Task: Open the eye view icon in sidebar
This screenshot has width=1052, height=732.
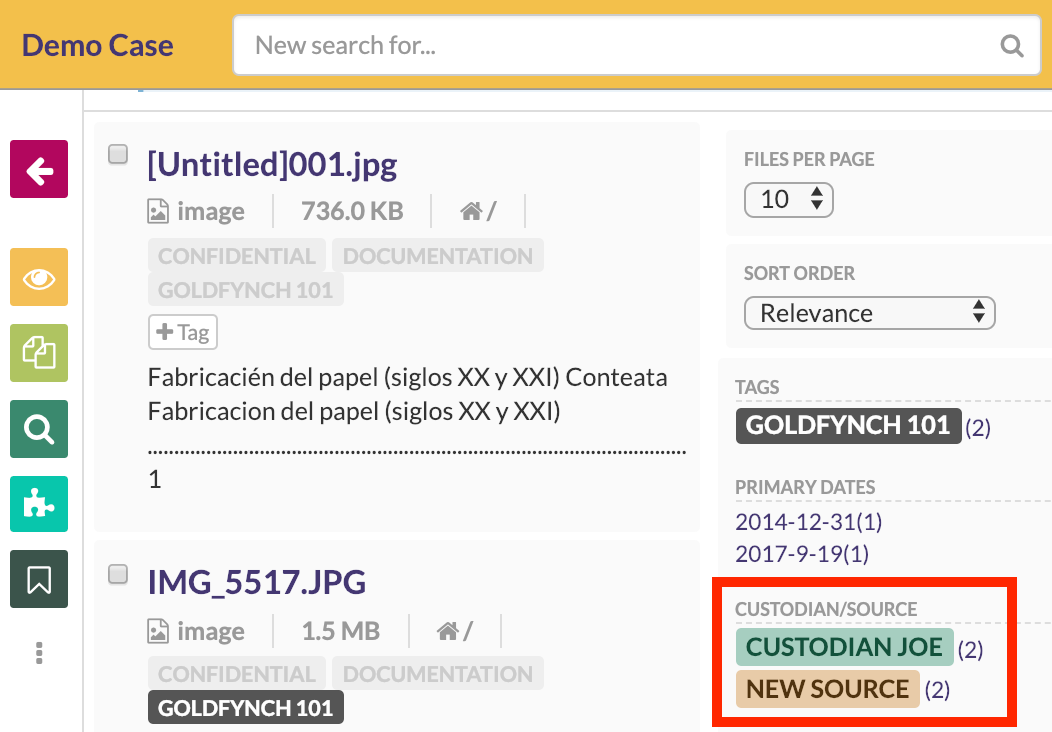Action: (39, 277)
